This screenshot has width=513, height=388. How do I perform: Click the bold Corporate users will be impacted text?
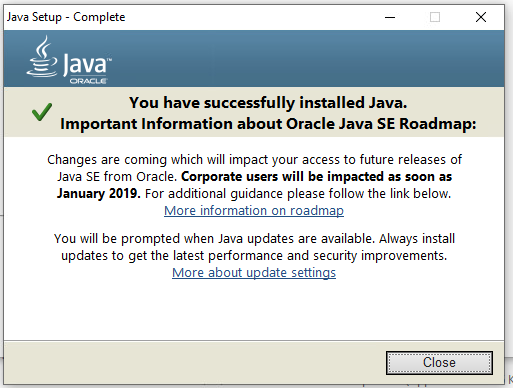point(316,177)
